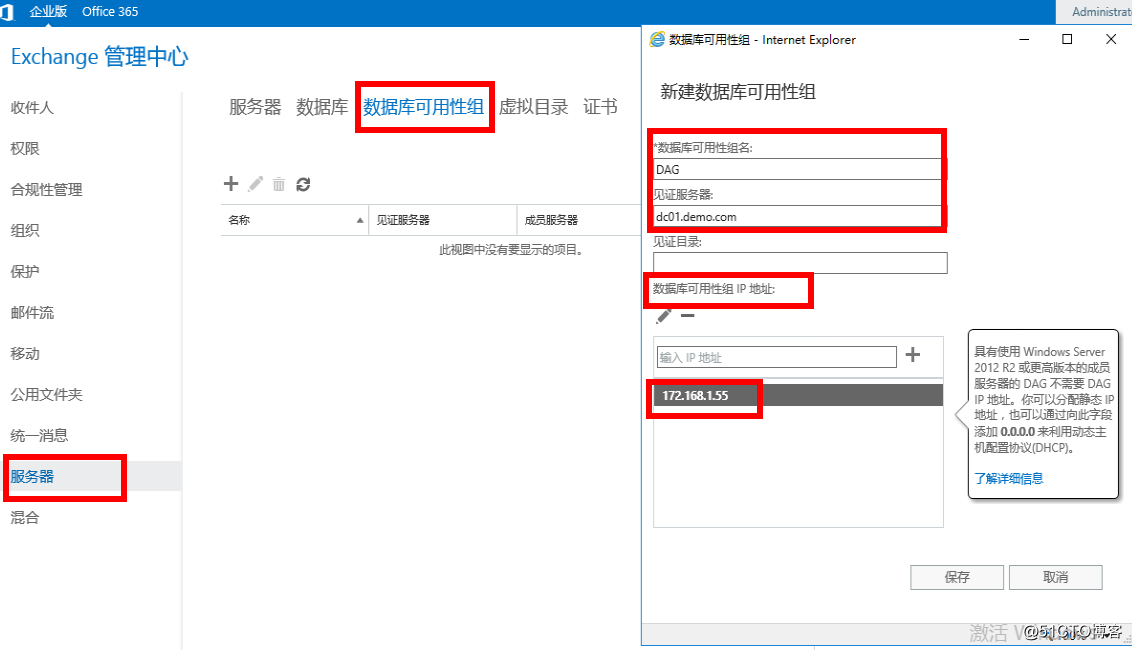Click Internet Explorer icon in dialog title
This screenshot has width=1132, height=650.
pyautogui.click(x=657, y=40)
